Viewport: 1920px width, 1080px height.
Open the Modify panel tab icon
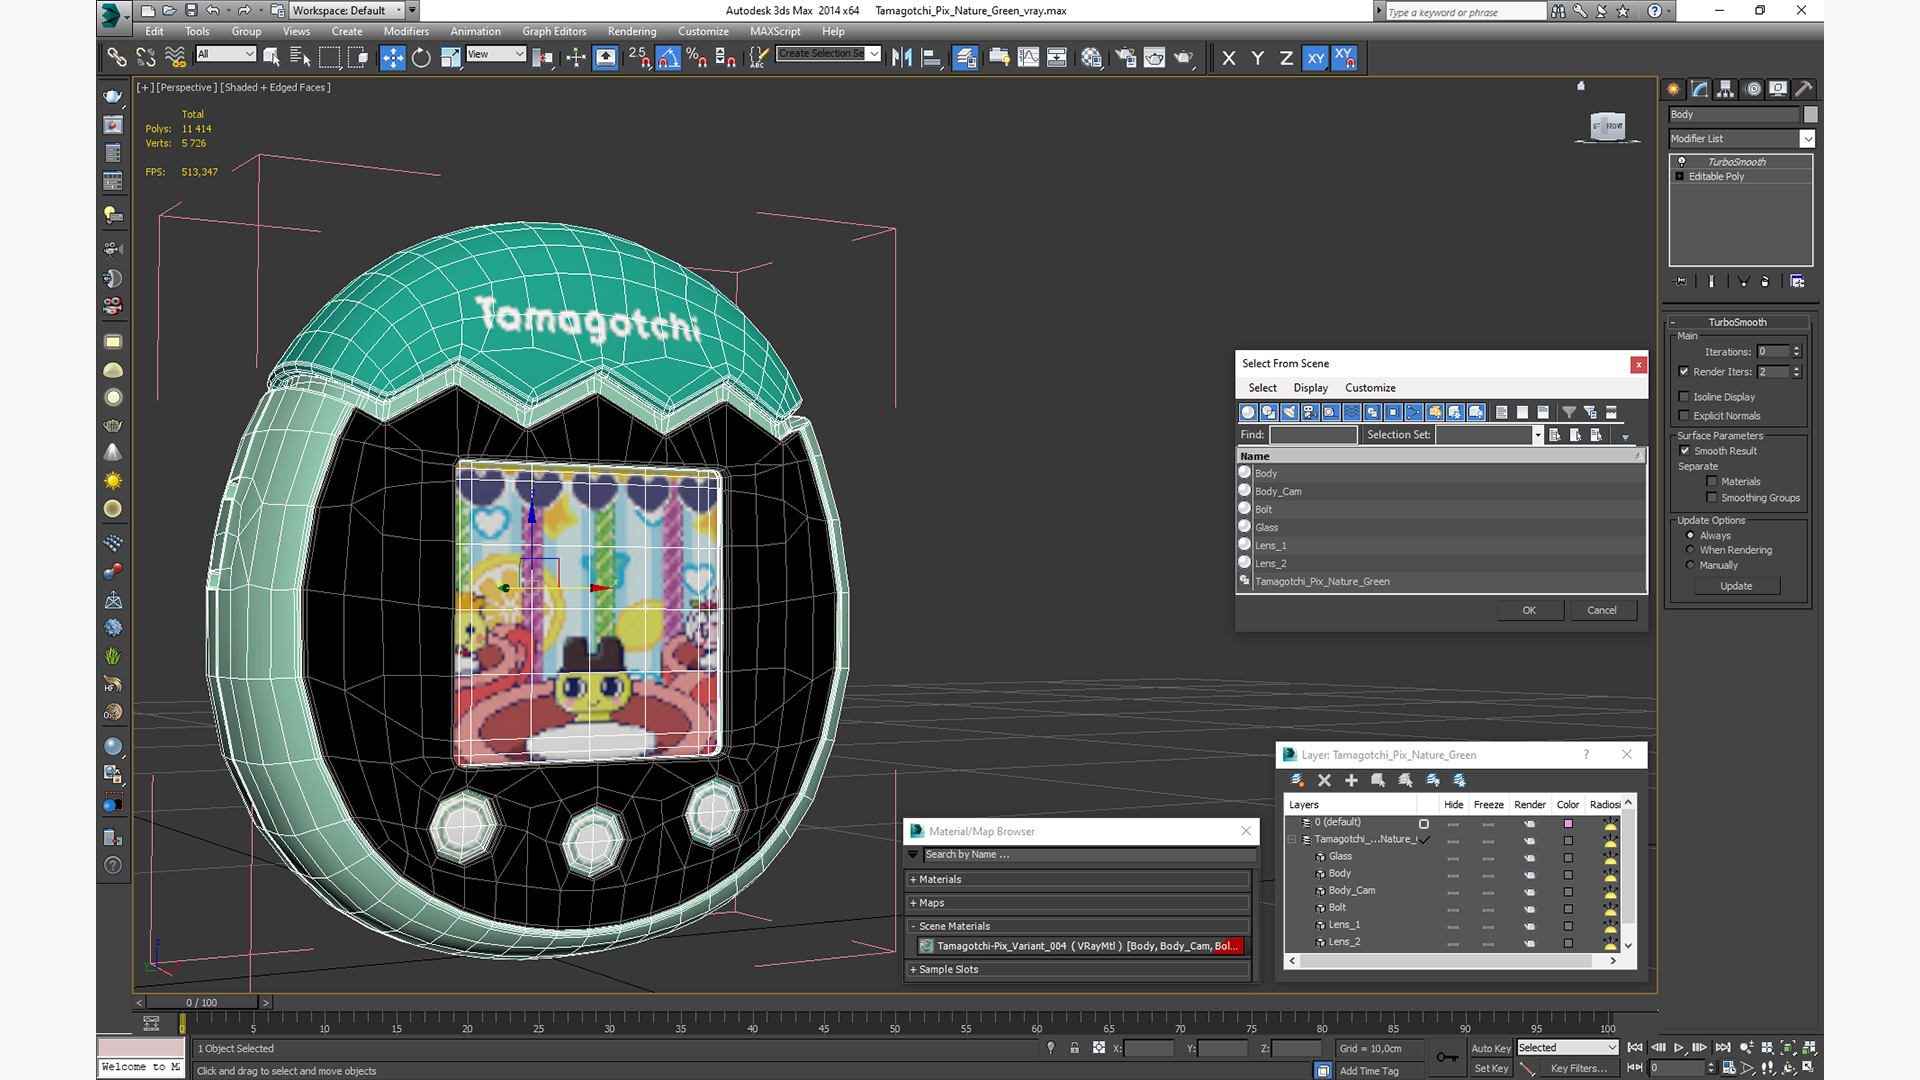pos(1700,89)
